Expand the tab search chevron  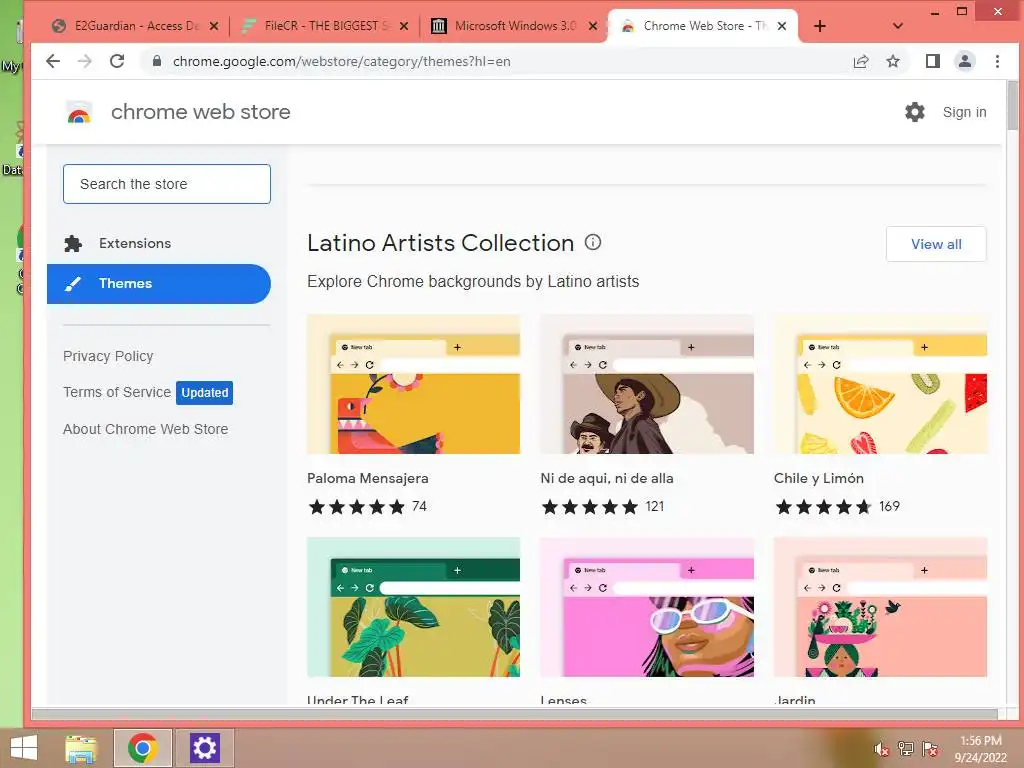click(897, 26)
